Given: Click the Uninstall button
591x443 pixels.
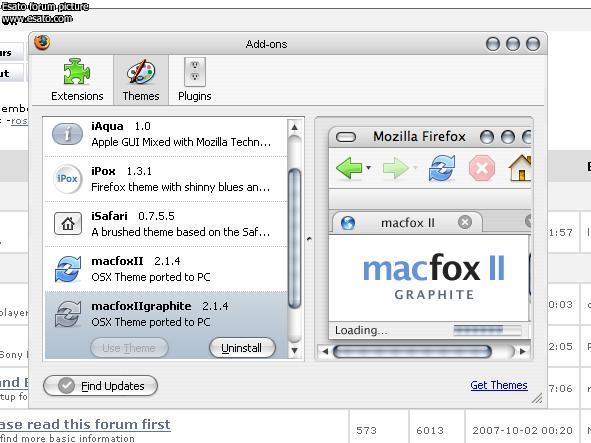Looking at the screenshot, I should pos(242,348).
